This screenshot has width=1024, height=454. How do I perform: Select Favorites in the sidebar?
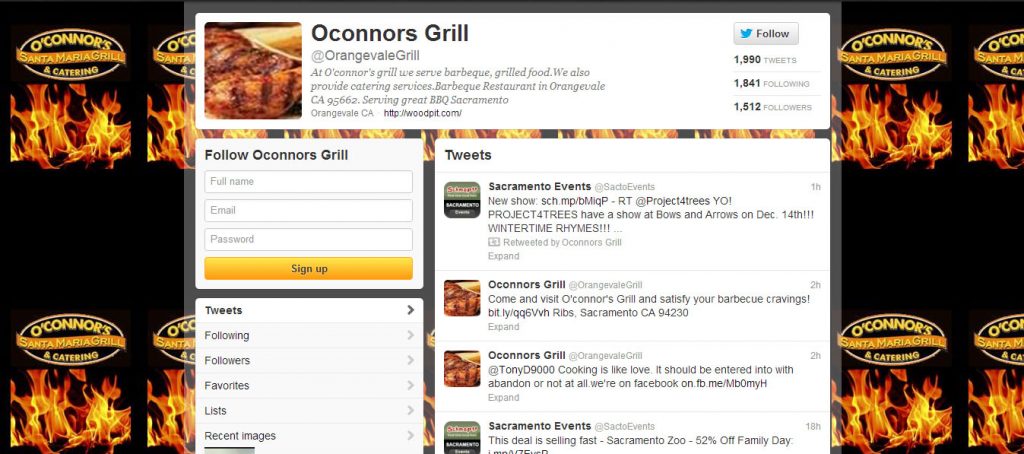(x=309, y=385)
